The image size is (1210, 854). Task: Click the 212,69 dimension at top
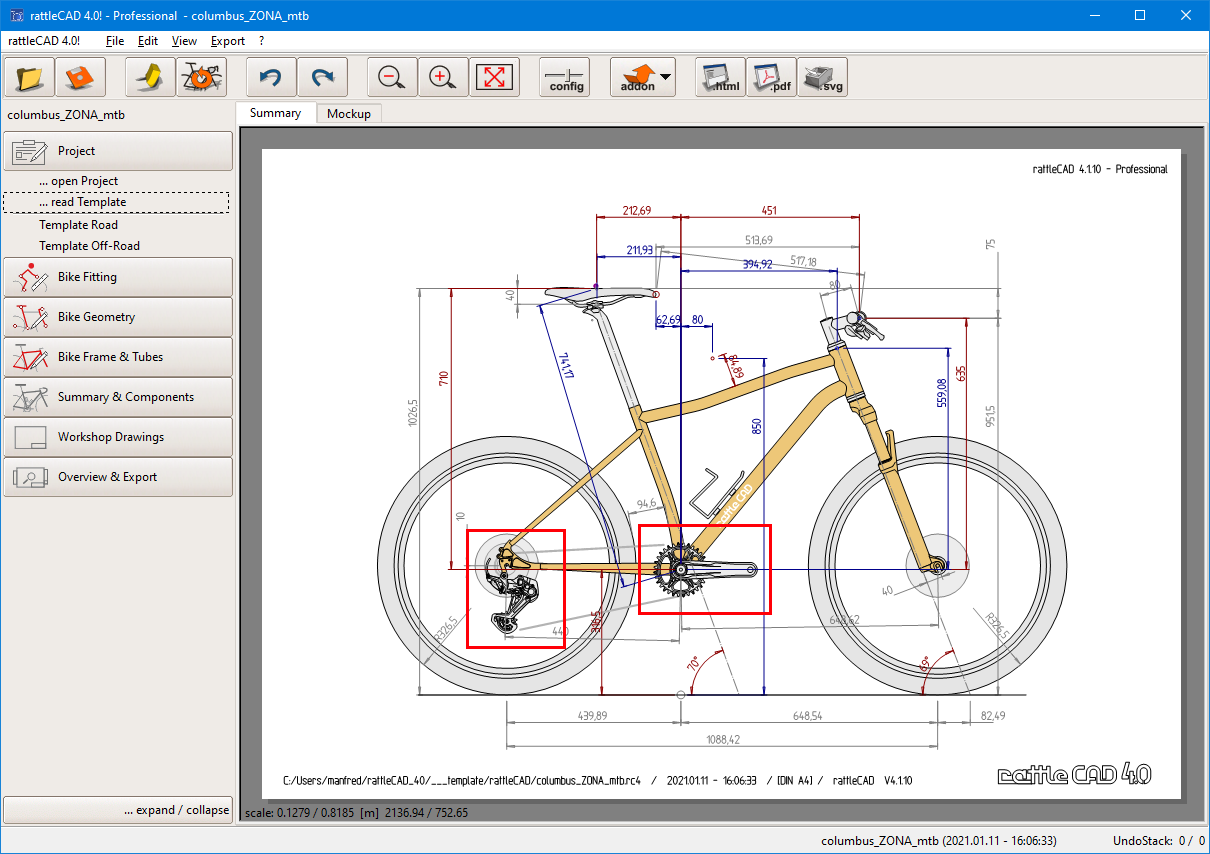[637, 210]
